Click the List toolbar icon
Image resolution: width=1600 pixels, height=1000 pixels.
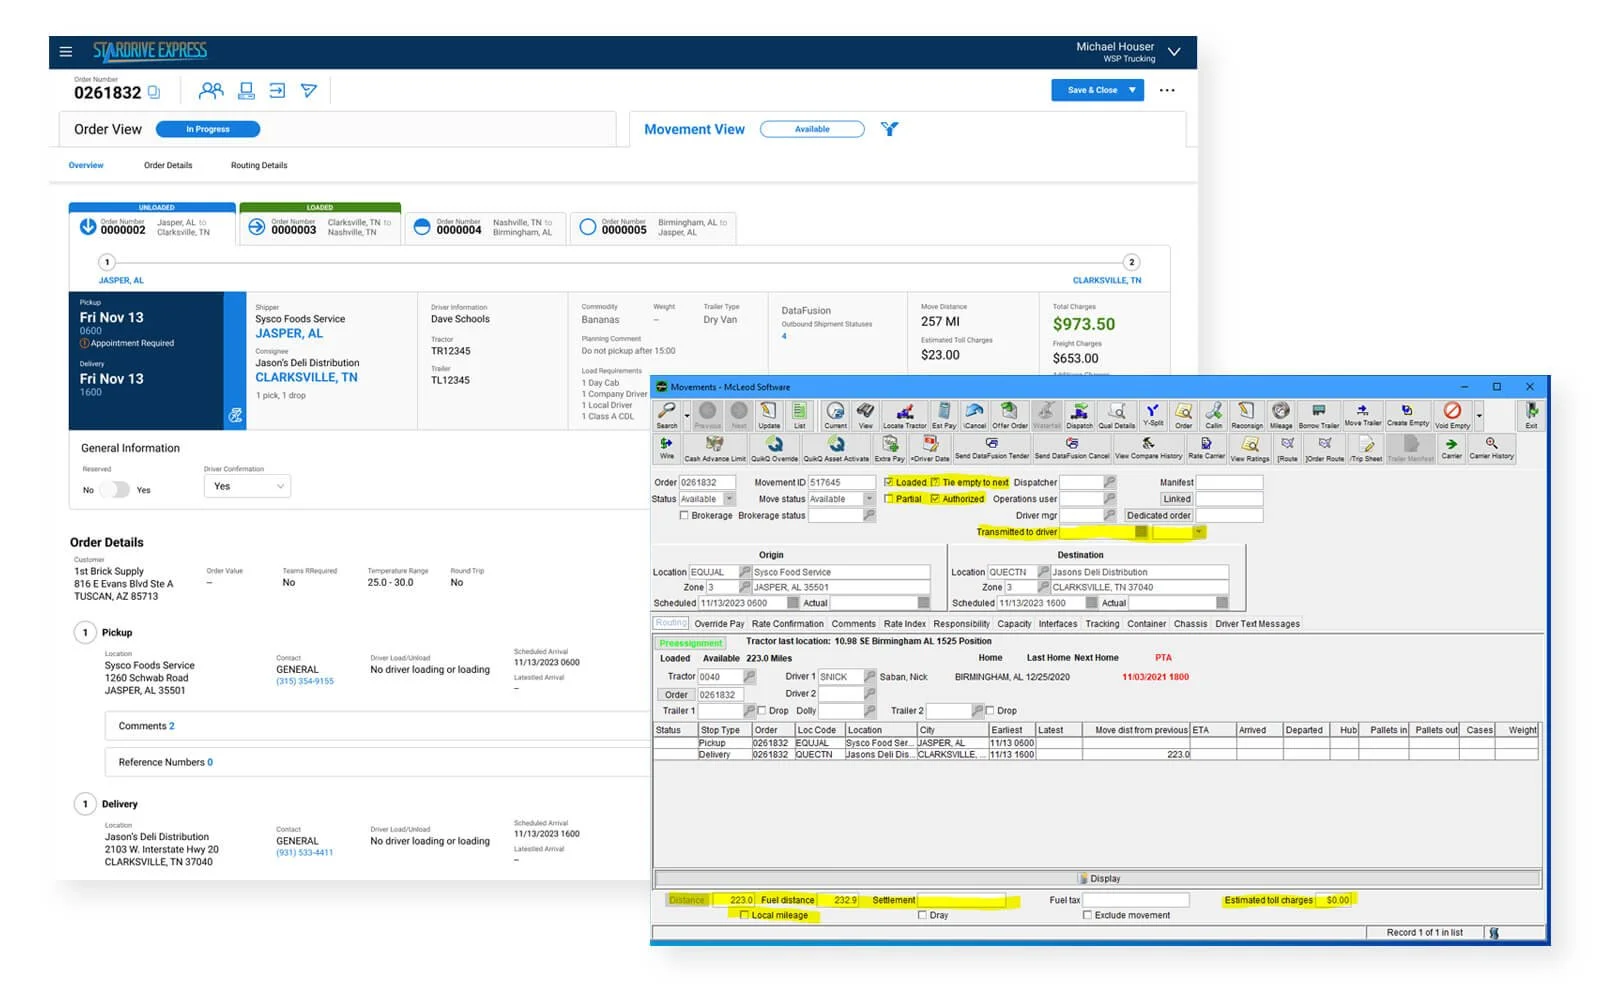(799, 416)
